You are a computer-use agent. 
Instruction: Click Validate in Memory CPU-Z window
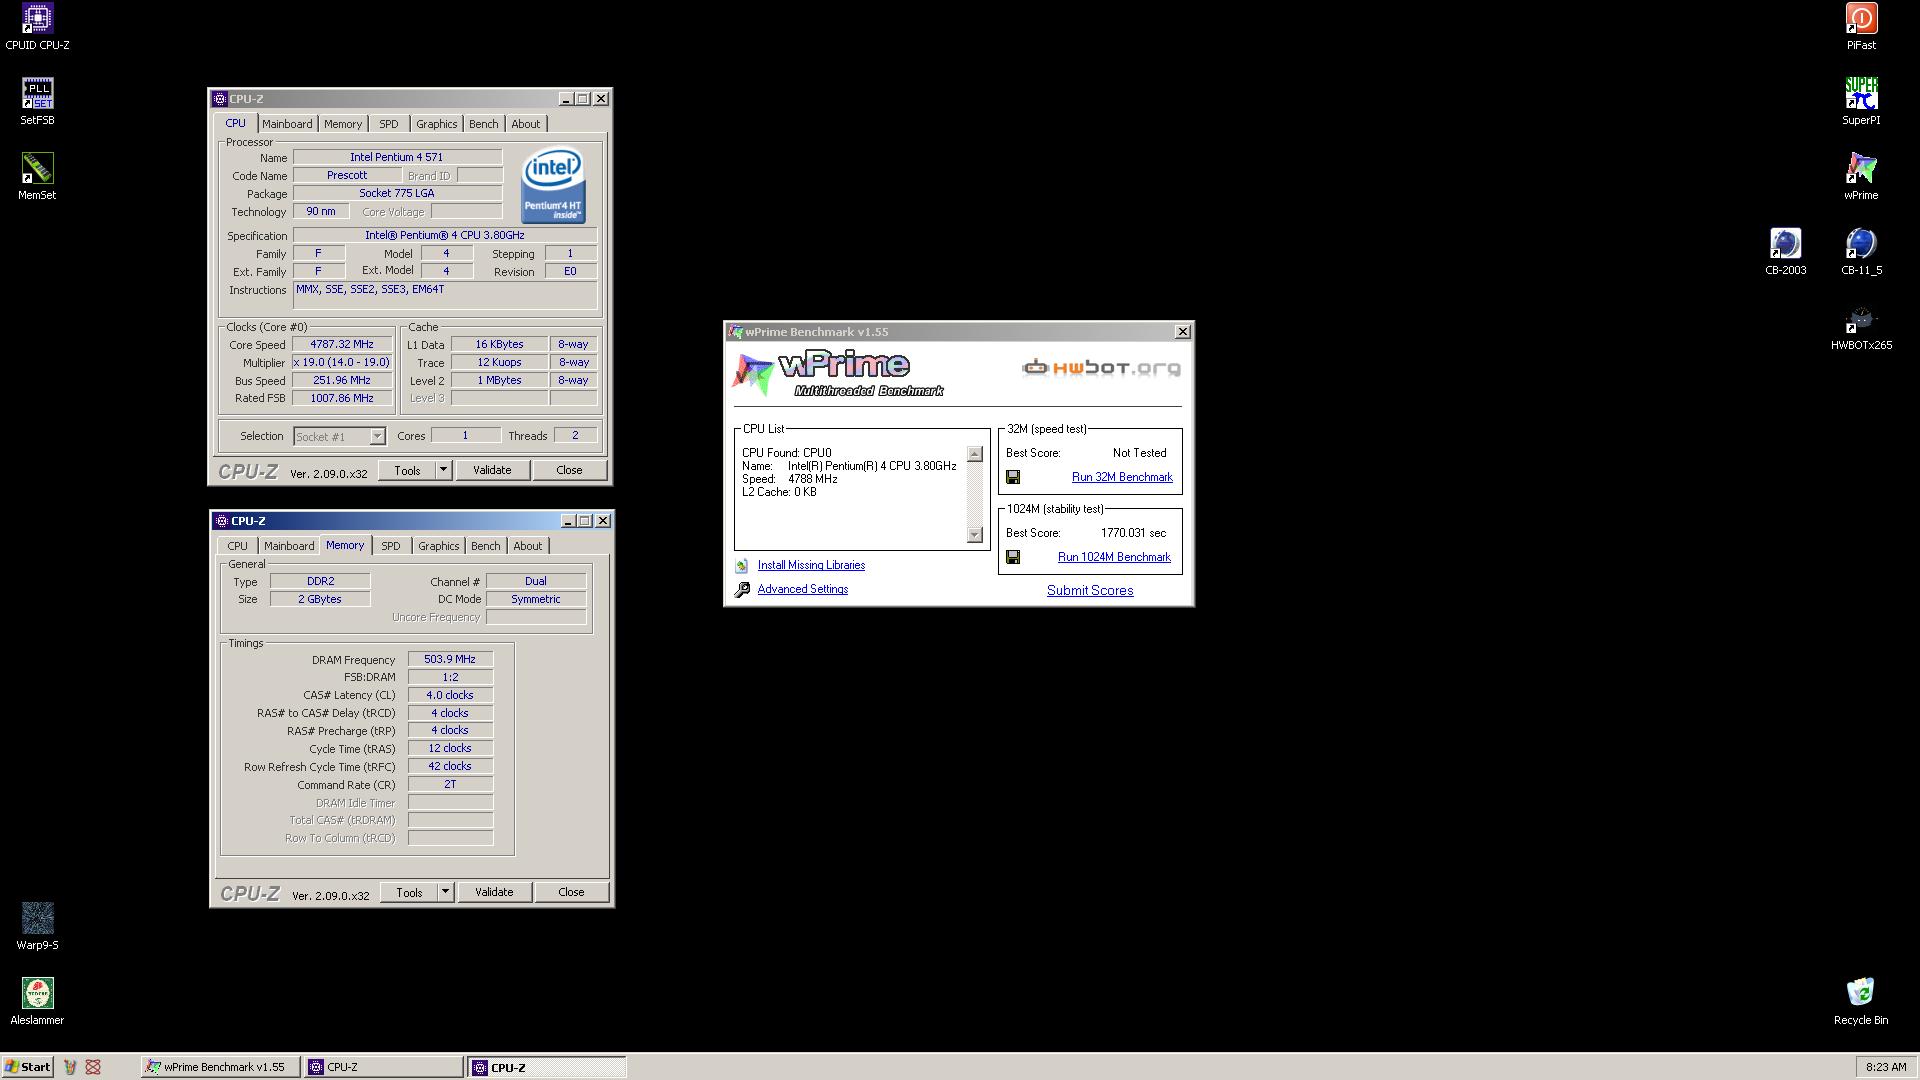(x=494, y=892)
